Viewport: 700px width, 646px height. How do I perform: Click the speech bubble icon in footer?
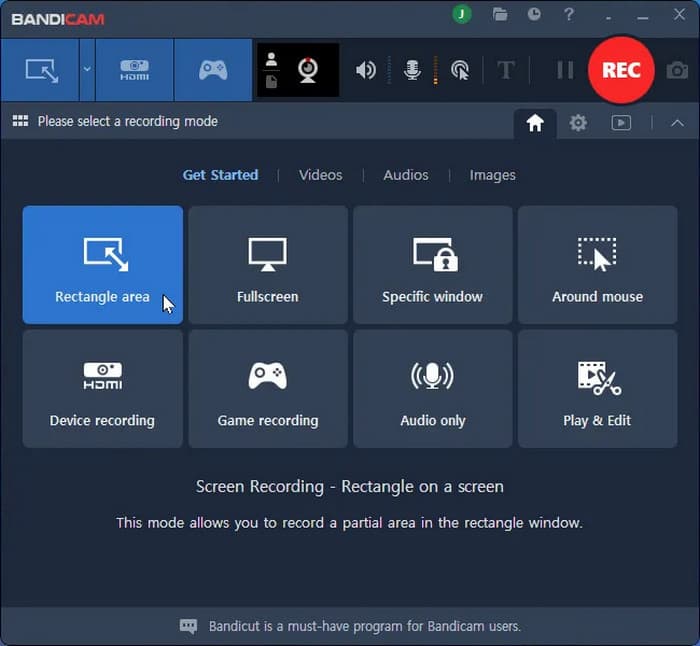coord(188,626)
